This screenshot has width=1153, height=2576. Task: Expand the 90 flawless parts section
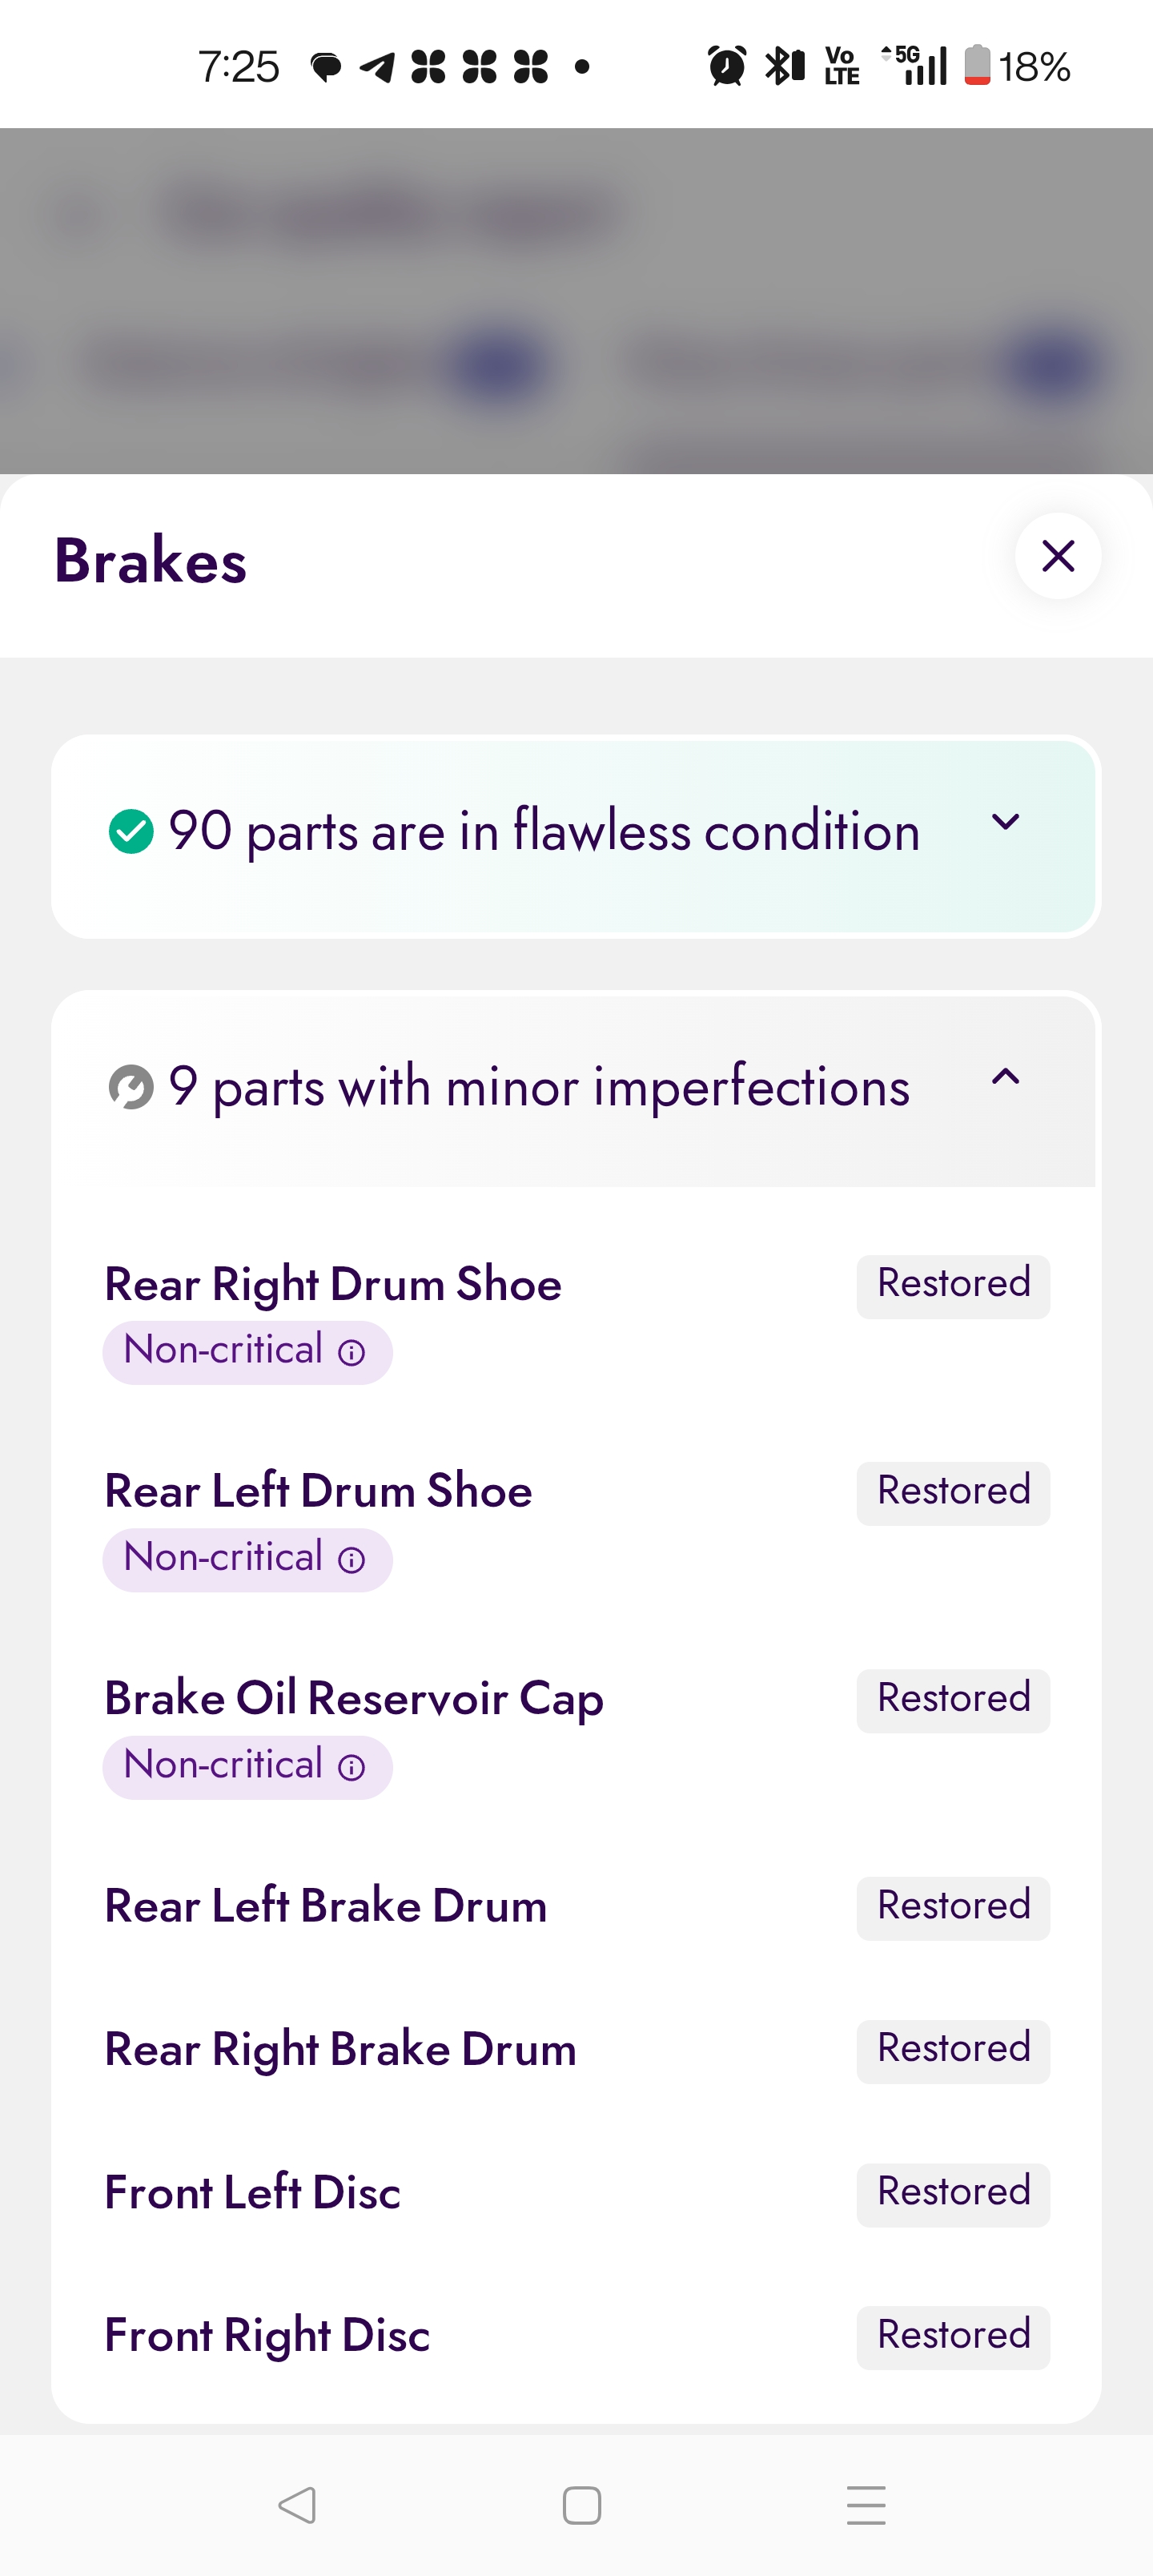click(x=1004, y=823)
